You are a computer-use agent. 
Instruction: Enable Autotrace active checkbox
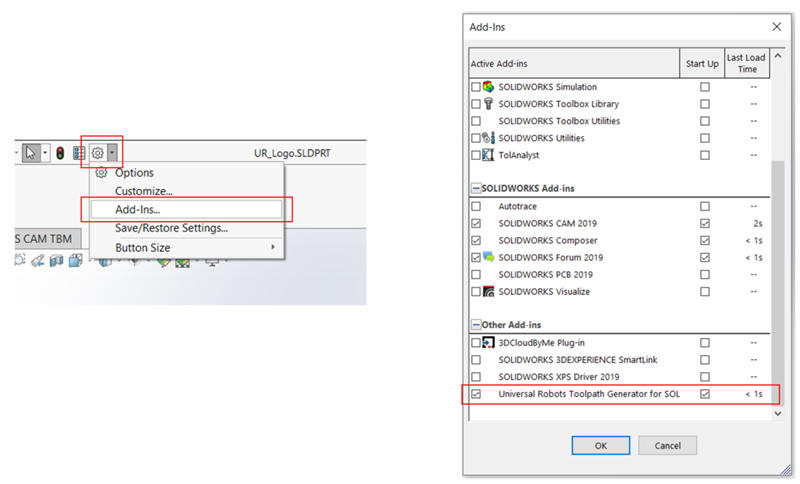point(476,206)
